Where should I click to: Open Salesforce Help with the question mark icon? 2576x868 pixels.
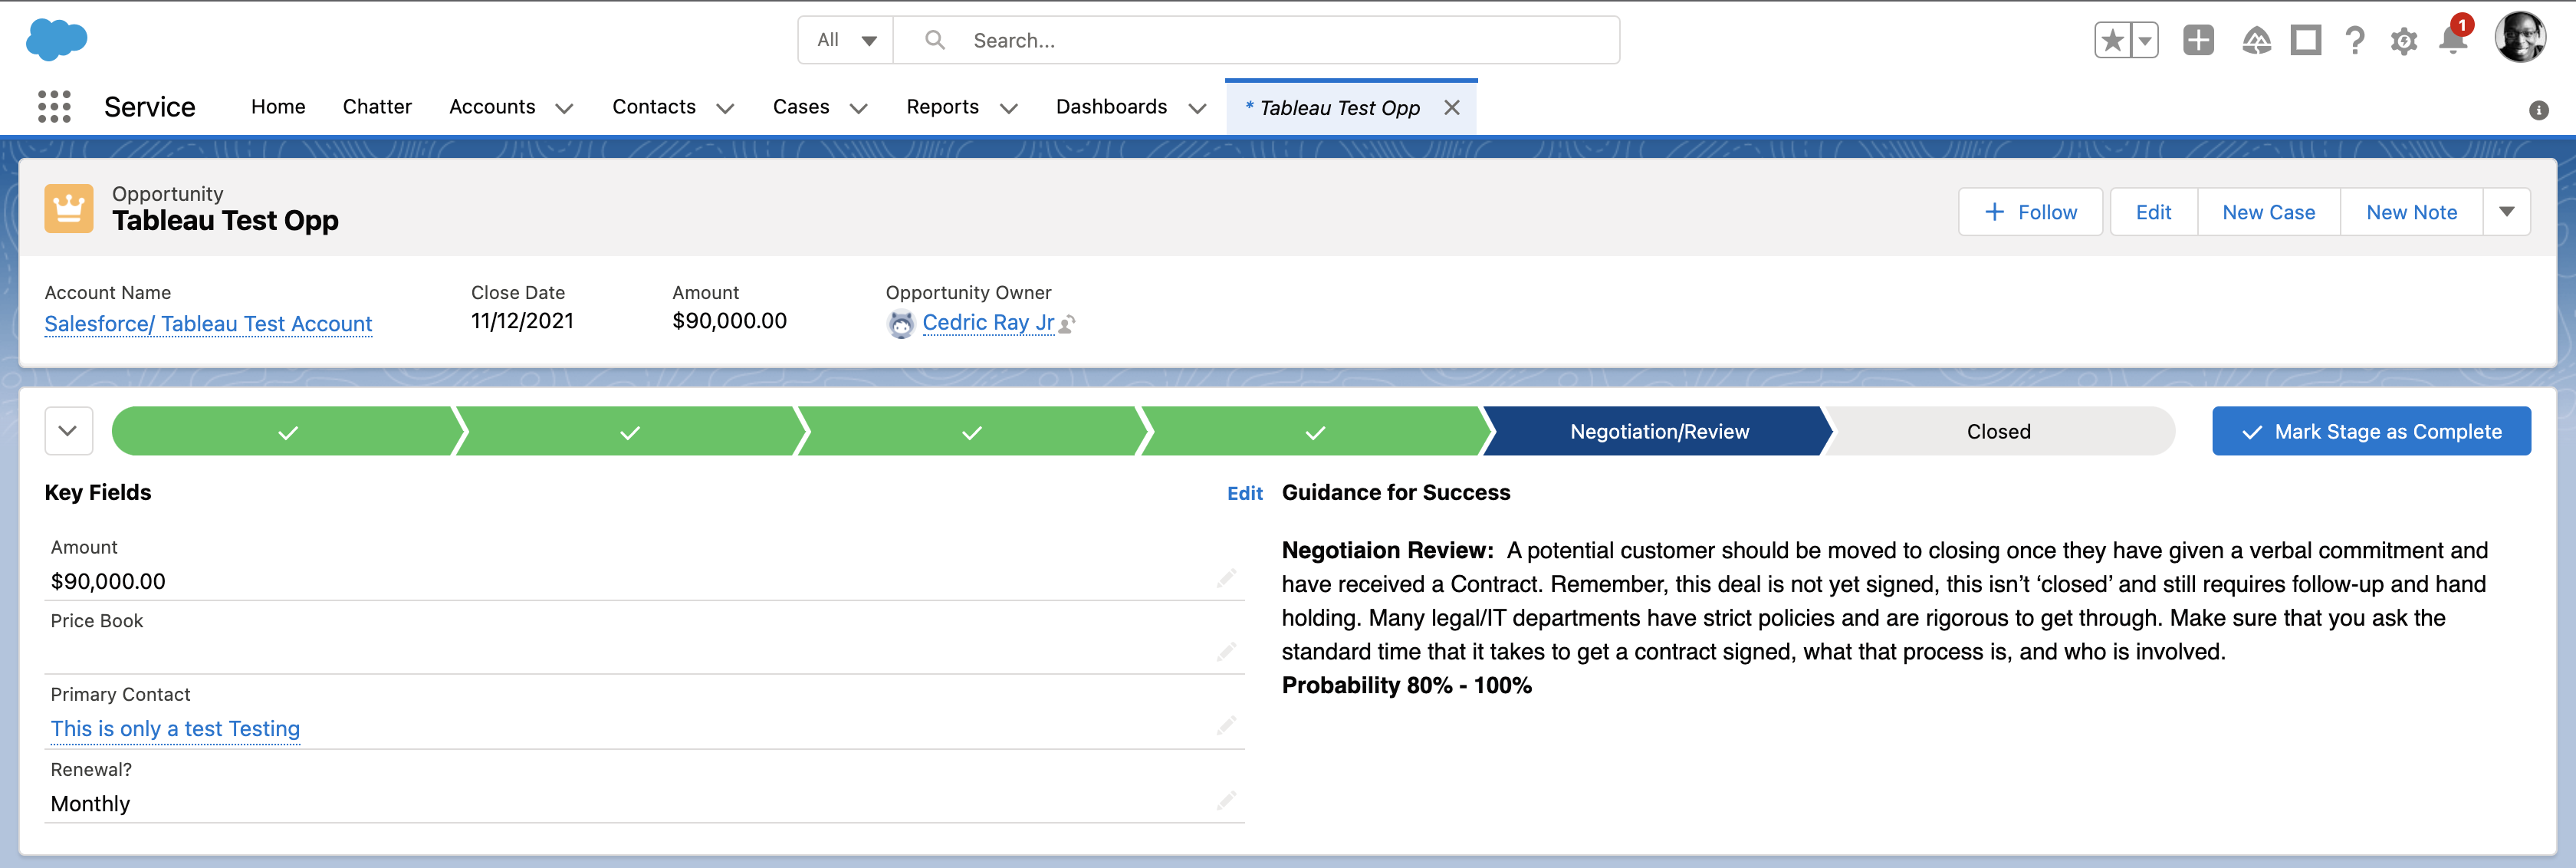coord(2355,40)
